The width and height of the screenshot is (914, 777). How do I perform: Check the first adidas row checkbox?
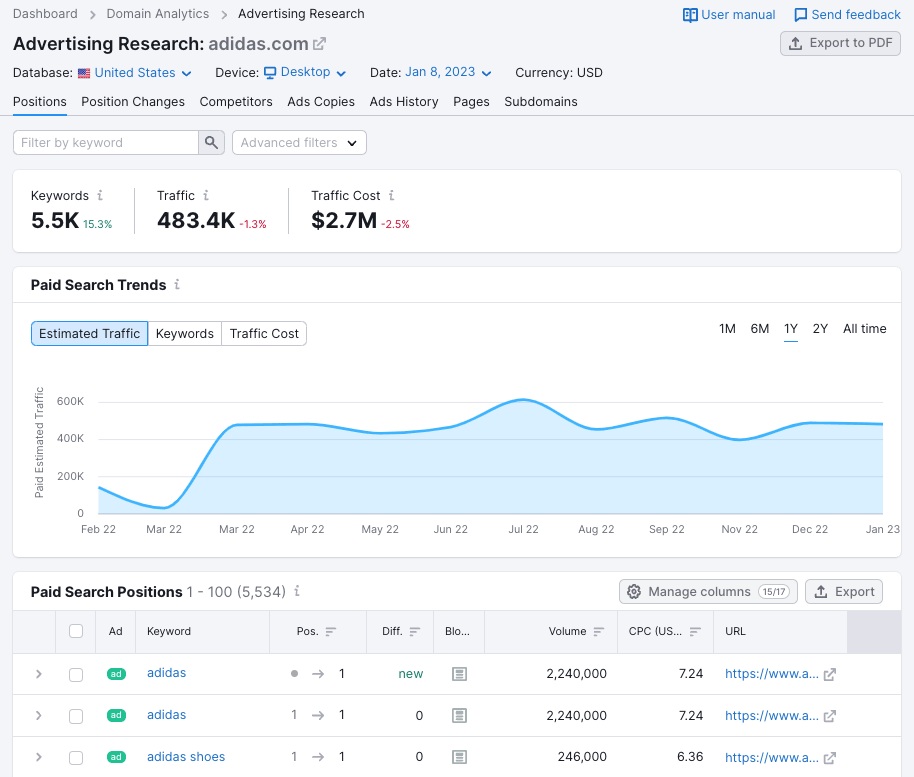click(76, 674)
